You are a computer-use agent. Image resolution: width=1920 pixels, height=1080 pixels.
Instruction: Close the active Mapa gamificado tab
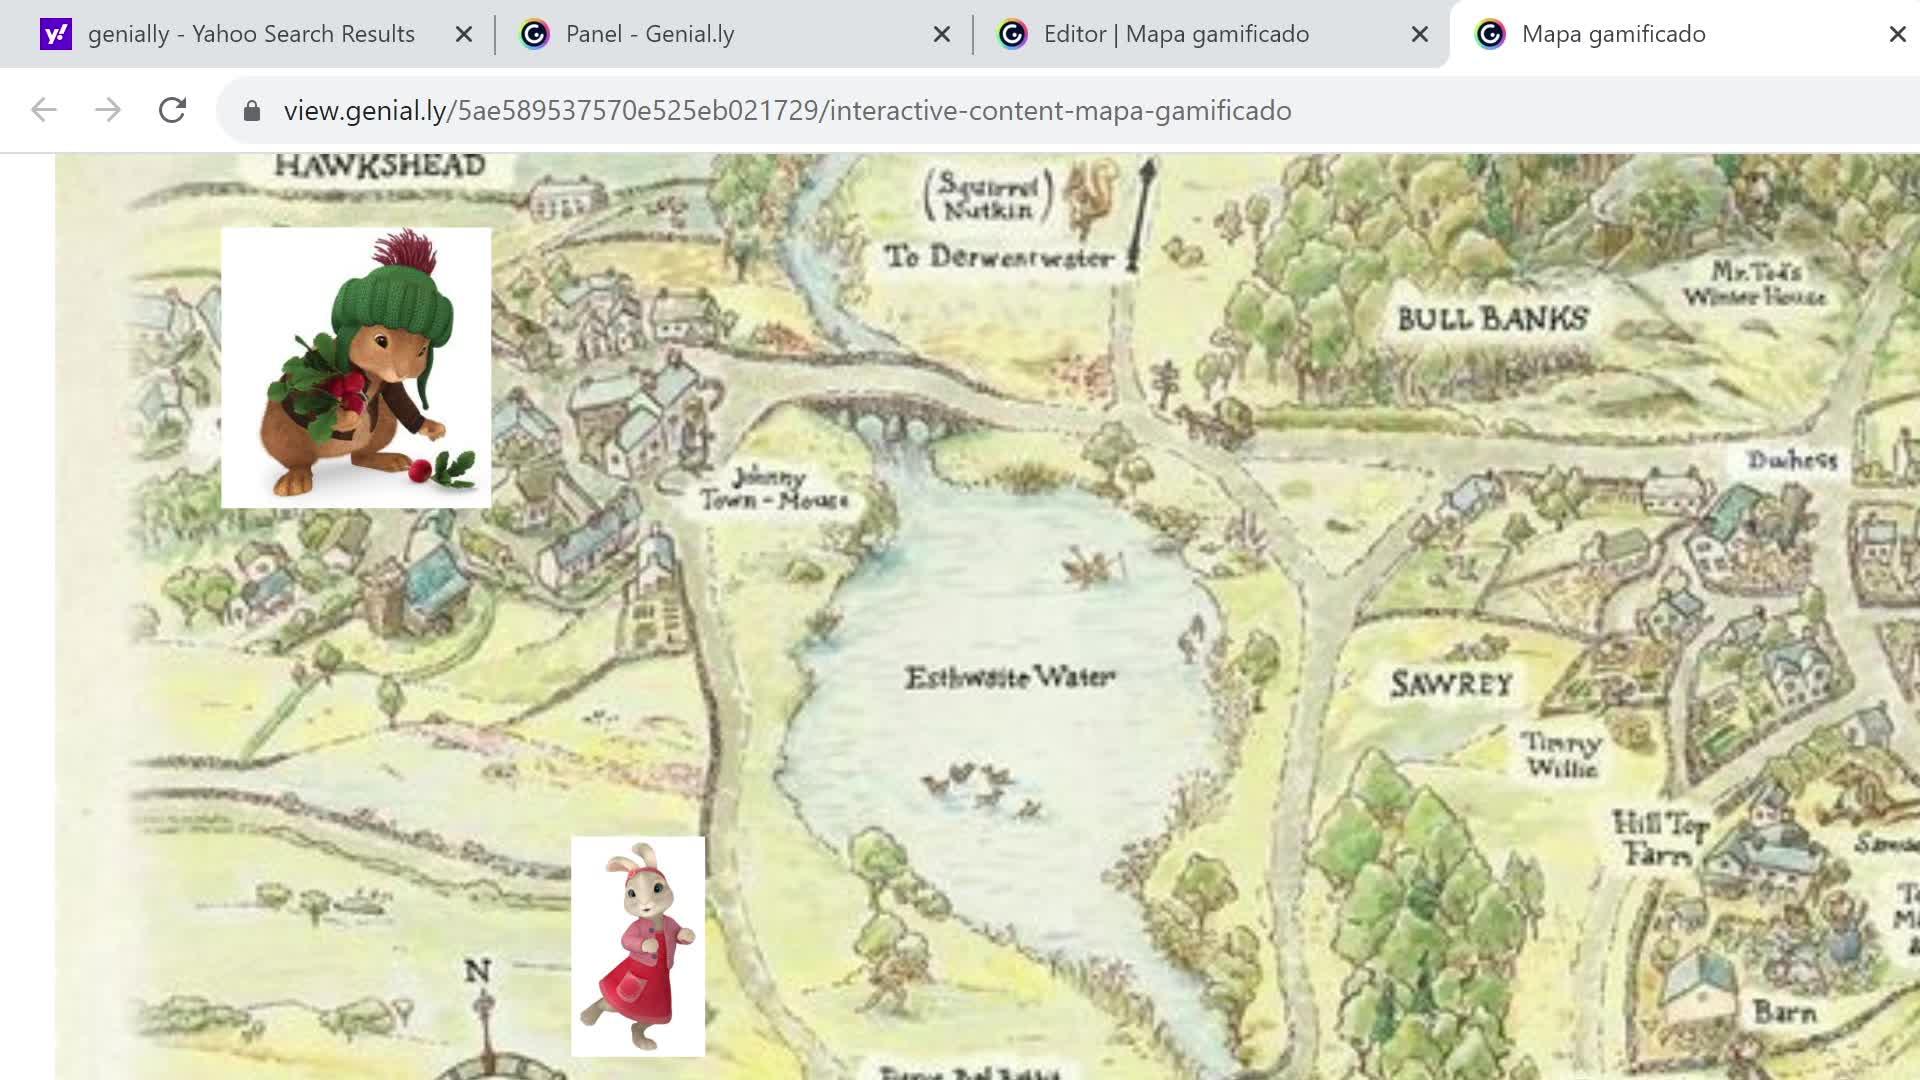(x=1897, y=35)
